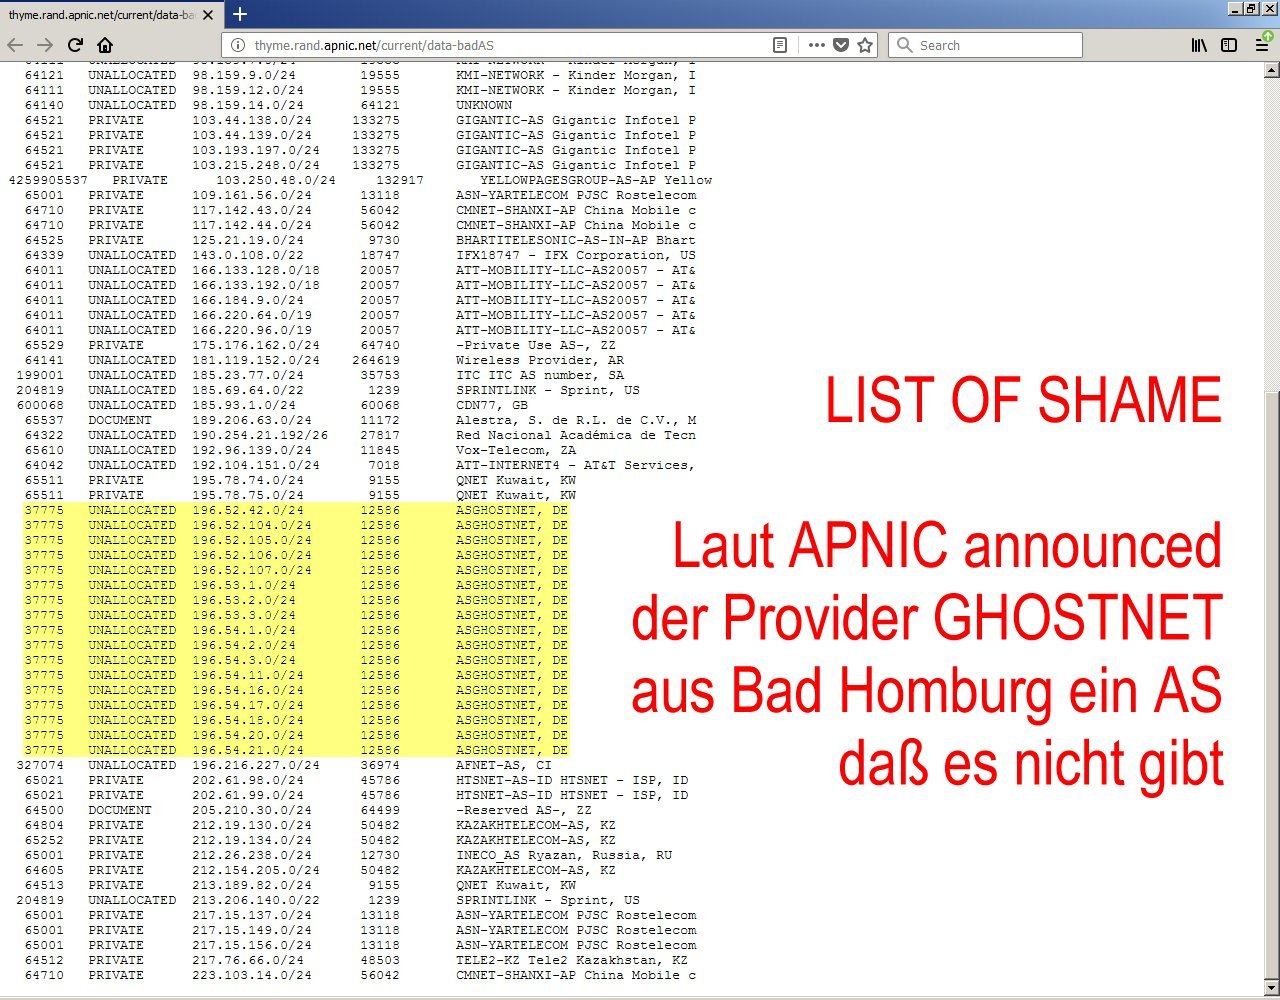Show site information for apnic.net
1280x1000 pixels.
click(x=238, y=45)
